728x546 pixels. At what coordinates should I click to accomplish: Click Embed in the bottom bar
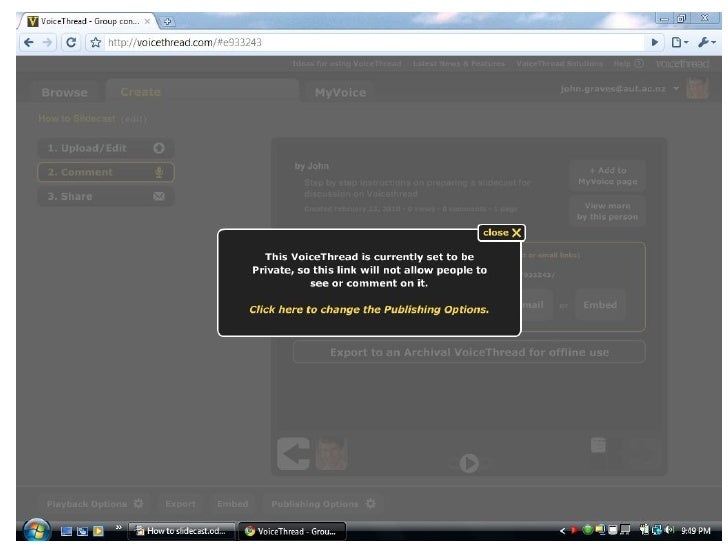232,504
